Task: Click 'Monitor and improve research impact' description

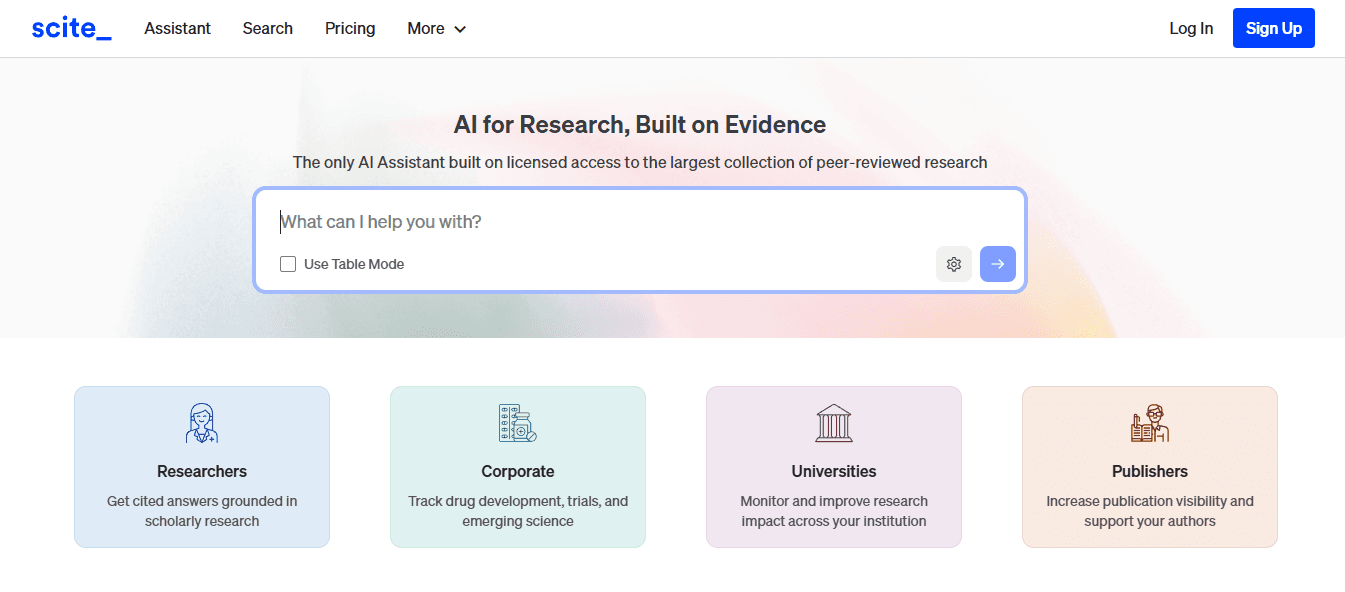Action: pos(834,511)
